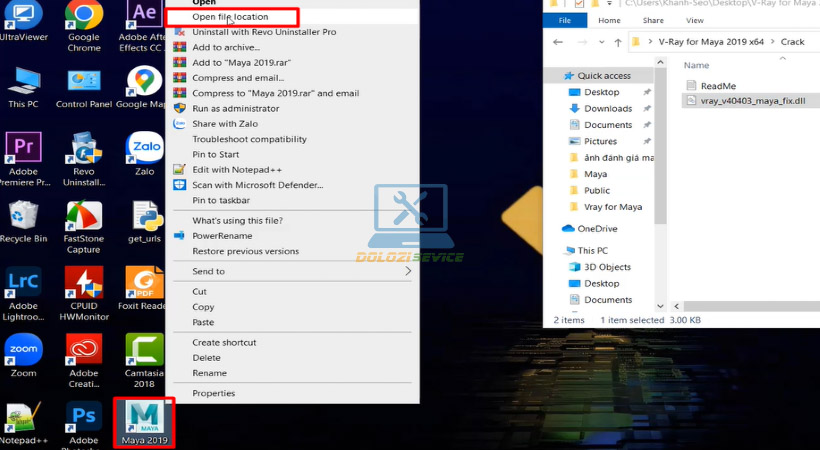Select the FastStone Capture desktop icon

84,220
